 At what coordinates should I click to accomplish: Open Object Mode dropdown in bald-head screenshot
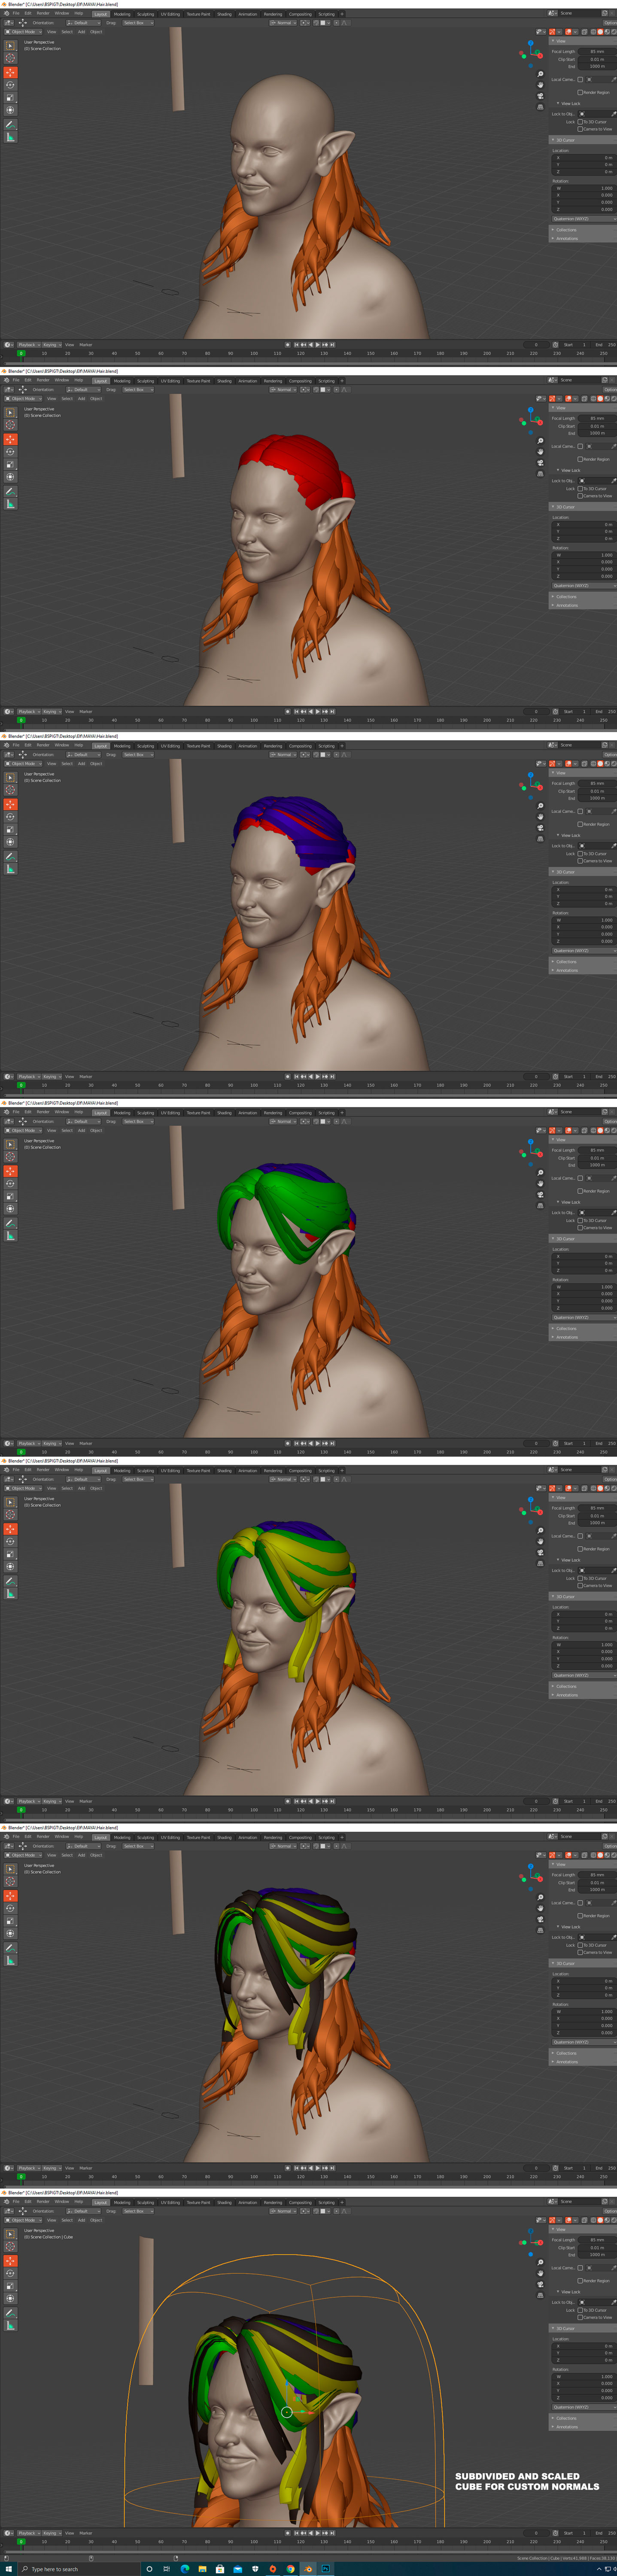[x=23, y=32]
